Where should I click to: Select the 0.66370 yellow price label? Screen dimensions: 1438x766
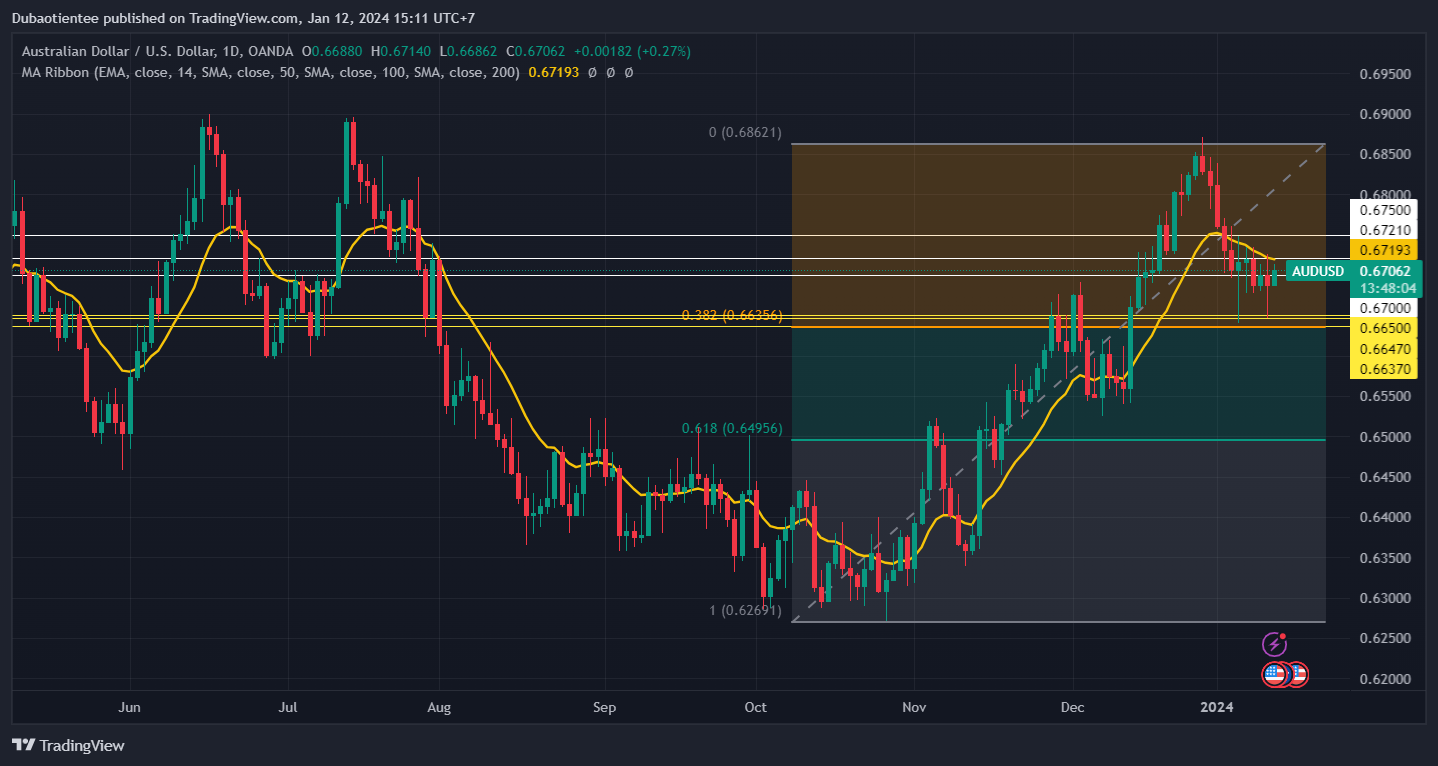[x=1384, y=369]
